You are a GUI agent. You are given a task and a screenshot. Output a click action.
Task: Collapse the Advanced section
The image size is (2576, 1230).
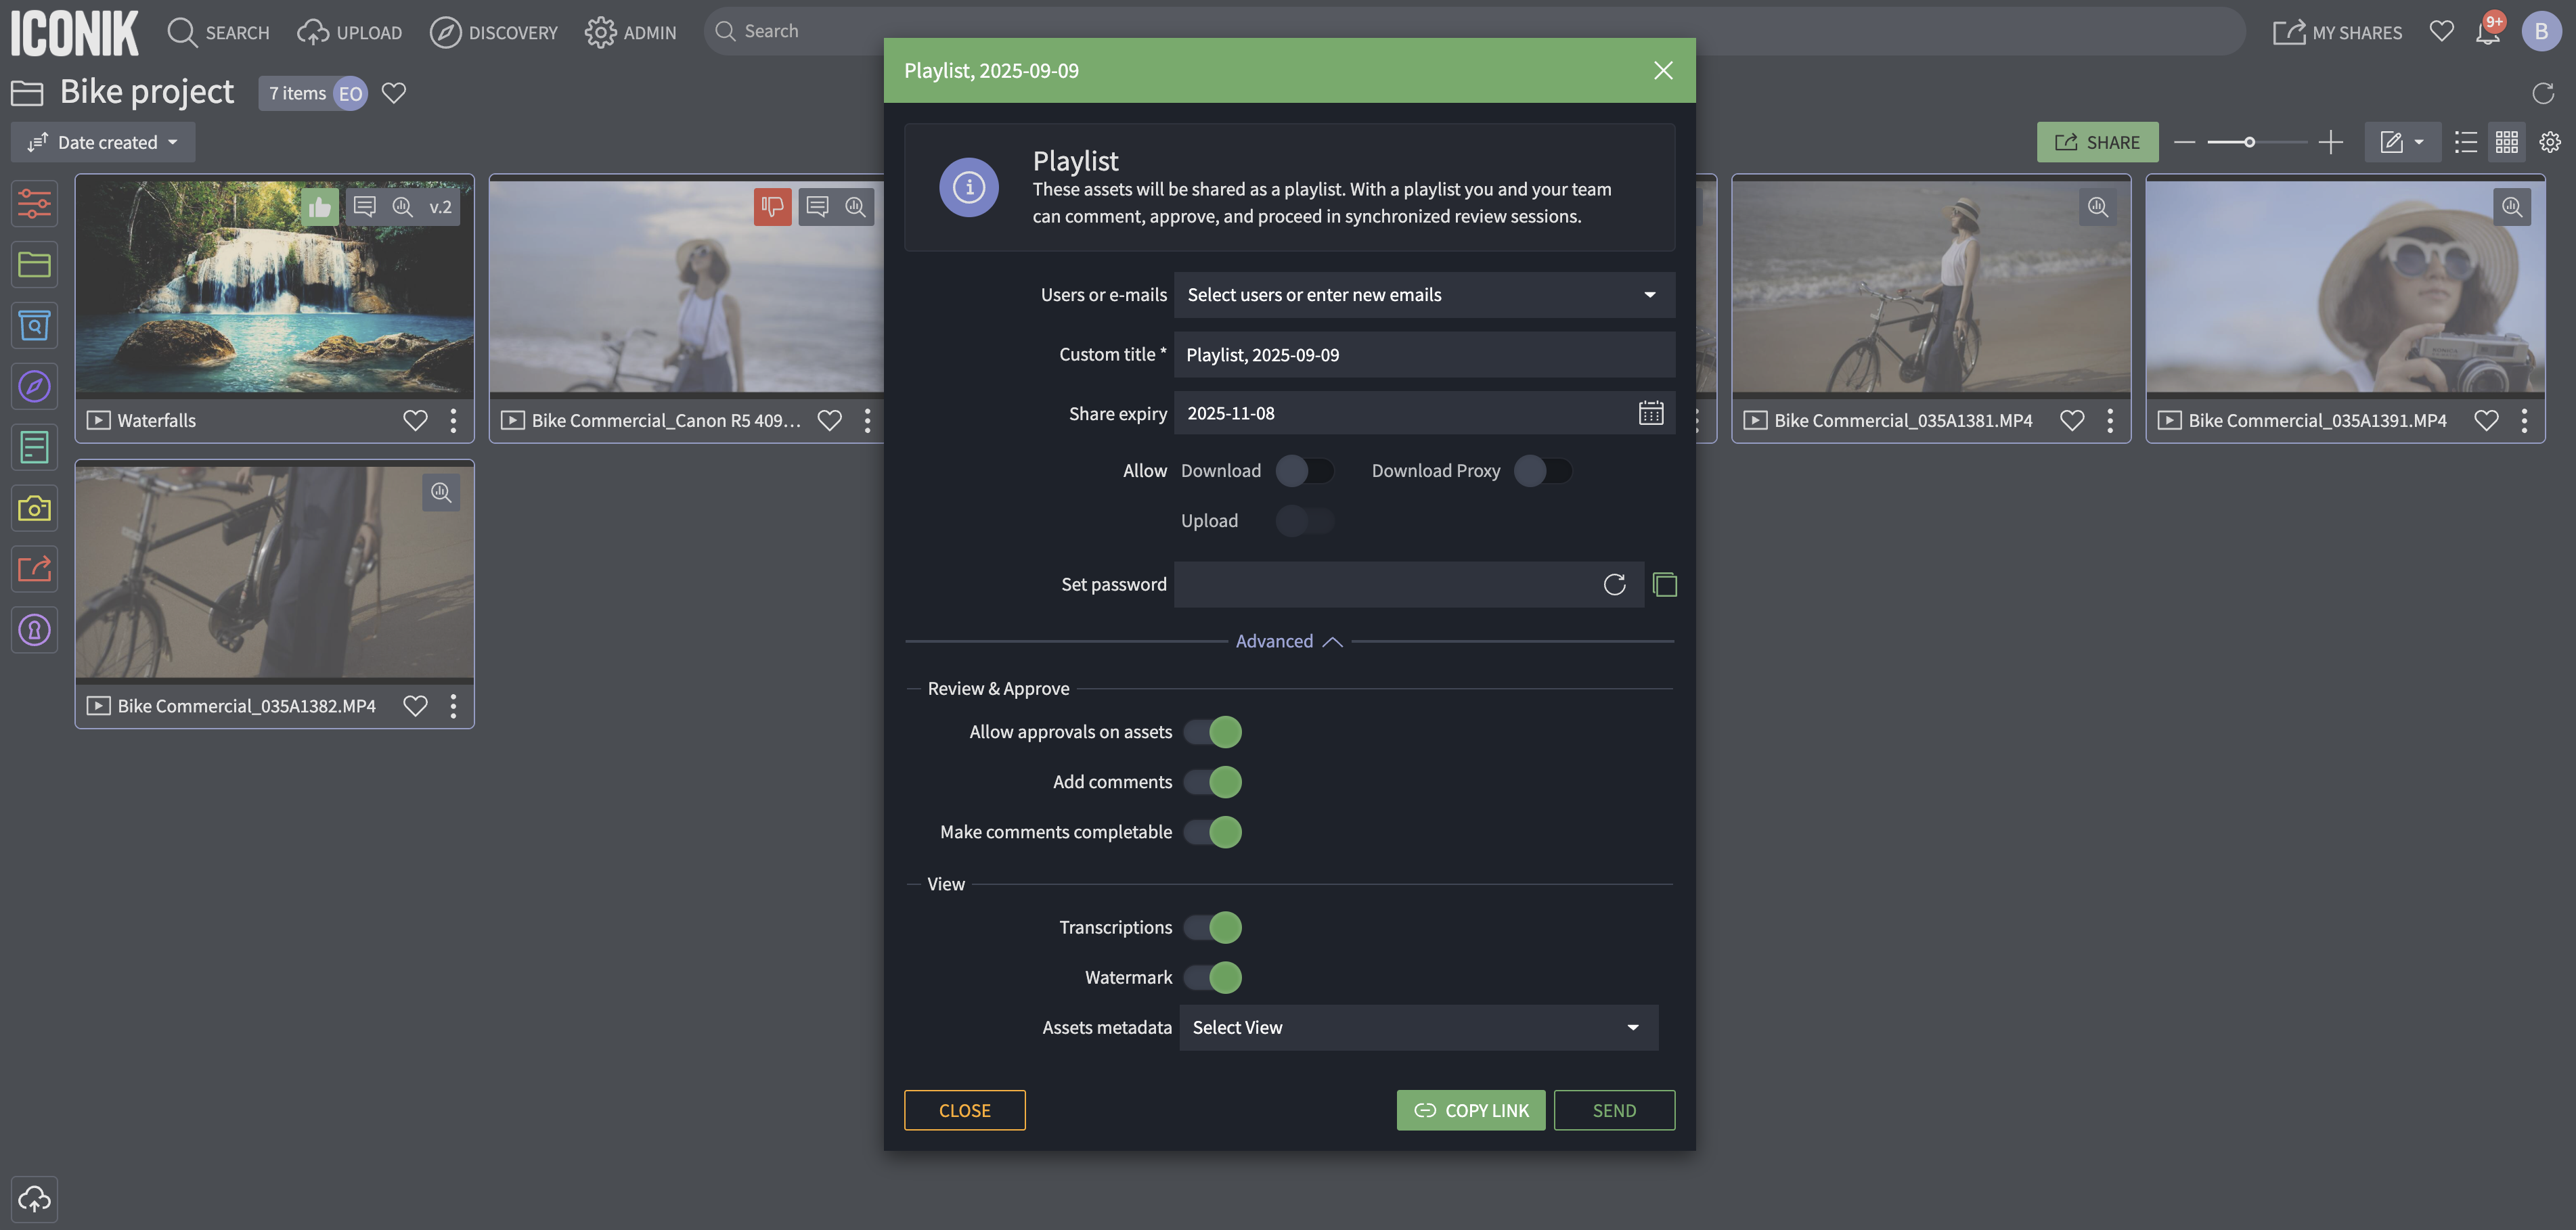1288,641
